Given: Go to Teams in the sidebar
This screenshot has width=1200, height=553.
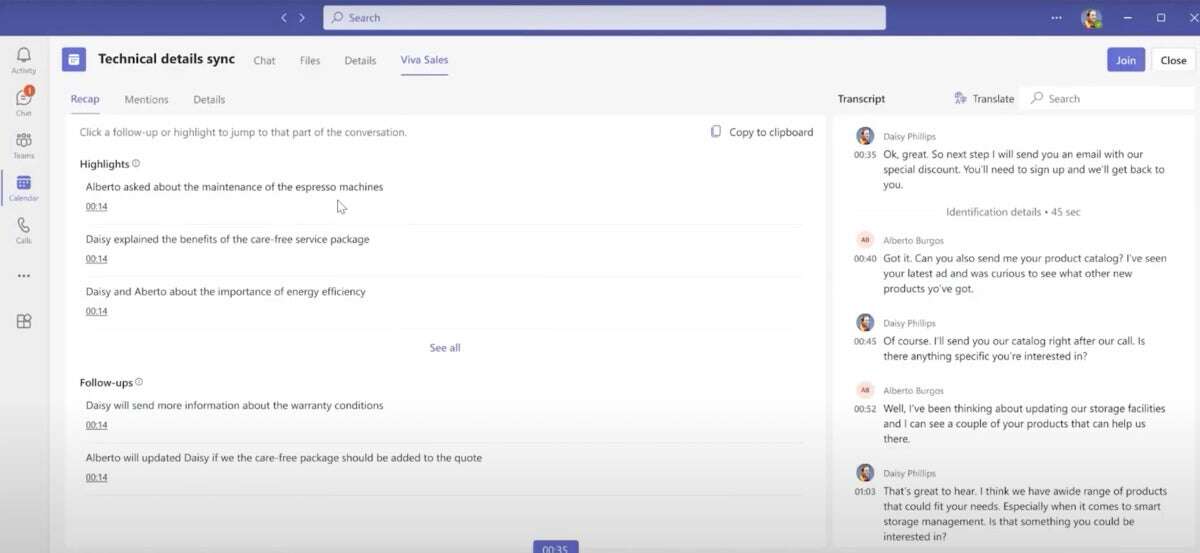Looking at the screenshot, I should click(x=23, y=141).
